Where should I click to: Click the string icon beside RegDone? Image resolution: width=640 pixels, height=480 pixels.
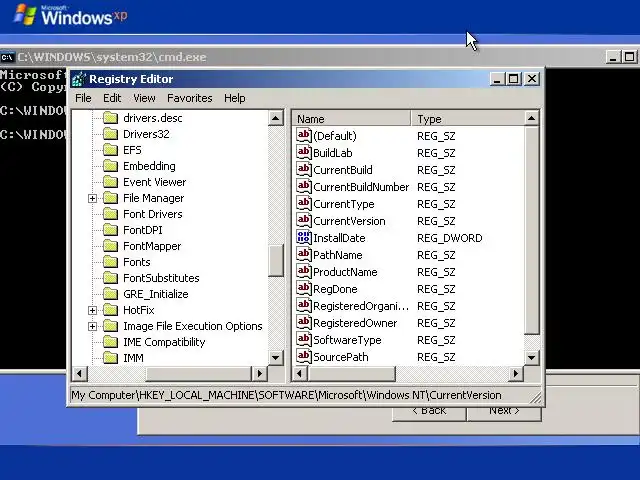tap(304, 289)
